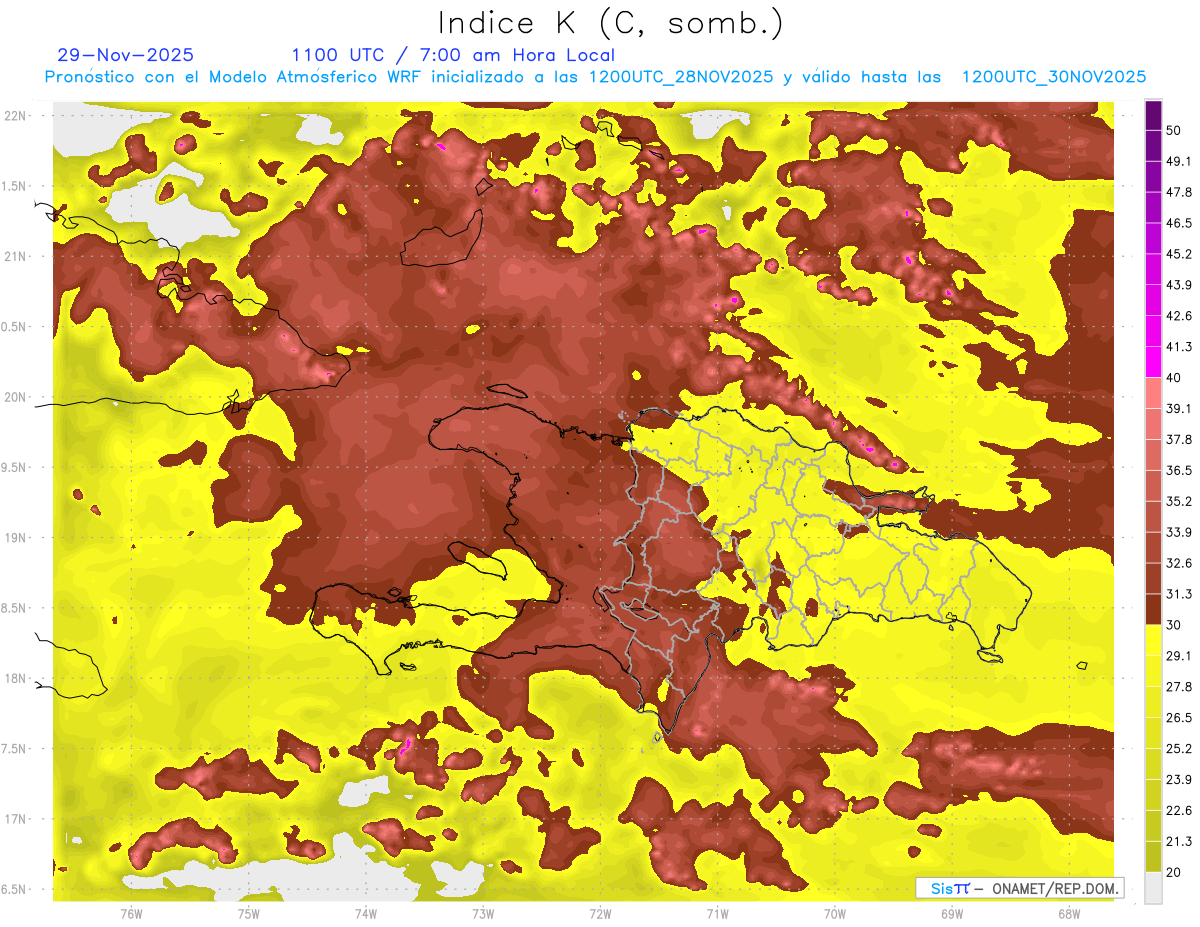Click the "76W" longitude label
1200x927 pixels.
[131, 913]
